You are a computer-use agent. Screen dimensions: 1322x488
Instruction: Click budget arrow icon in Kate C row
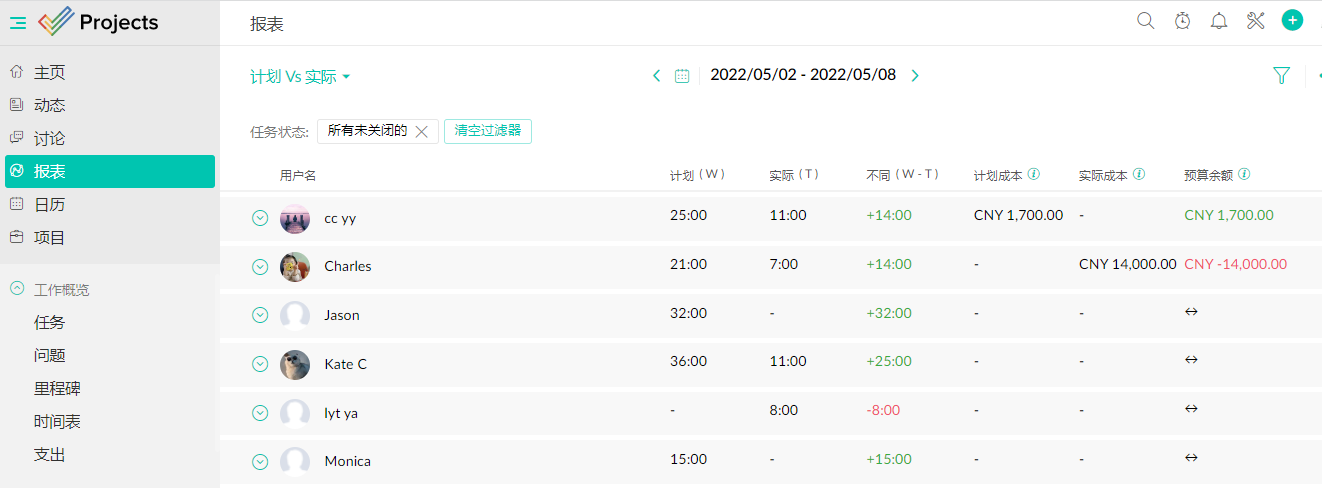tap(1191, 359)
